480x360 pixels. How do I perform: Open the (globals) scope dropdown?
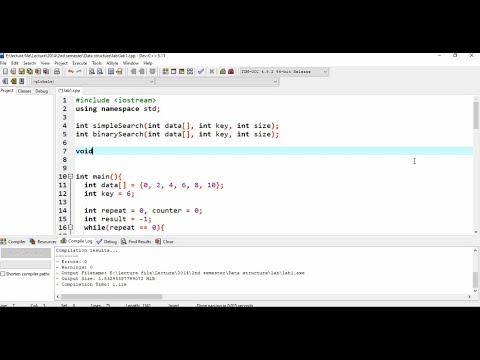[x=92, y=81]
